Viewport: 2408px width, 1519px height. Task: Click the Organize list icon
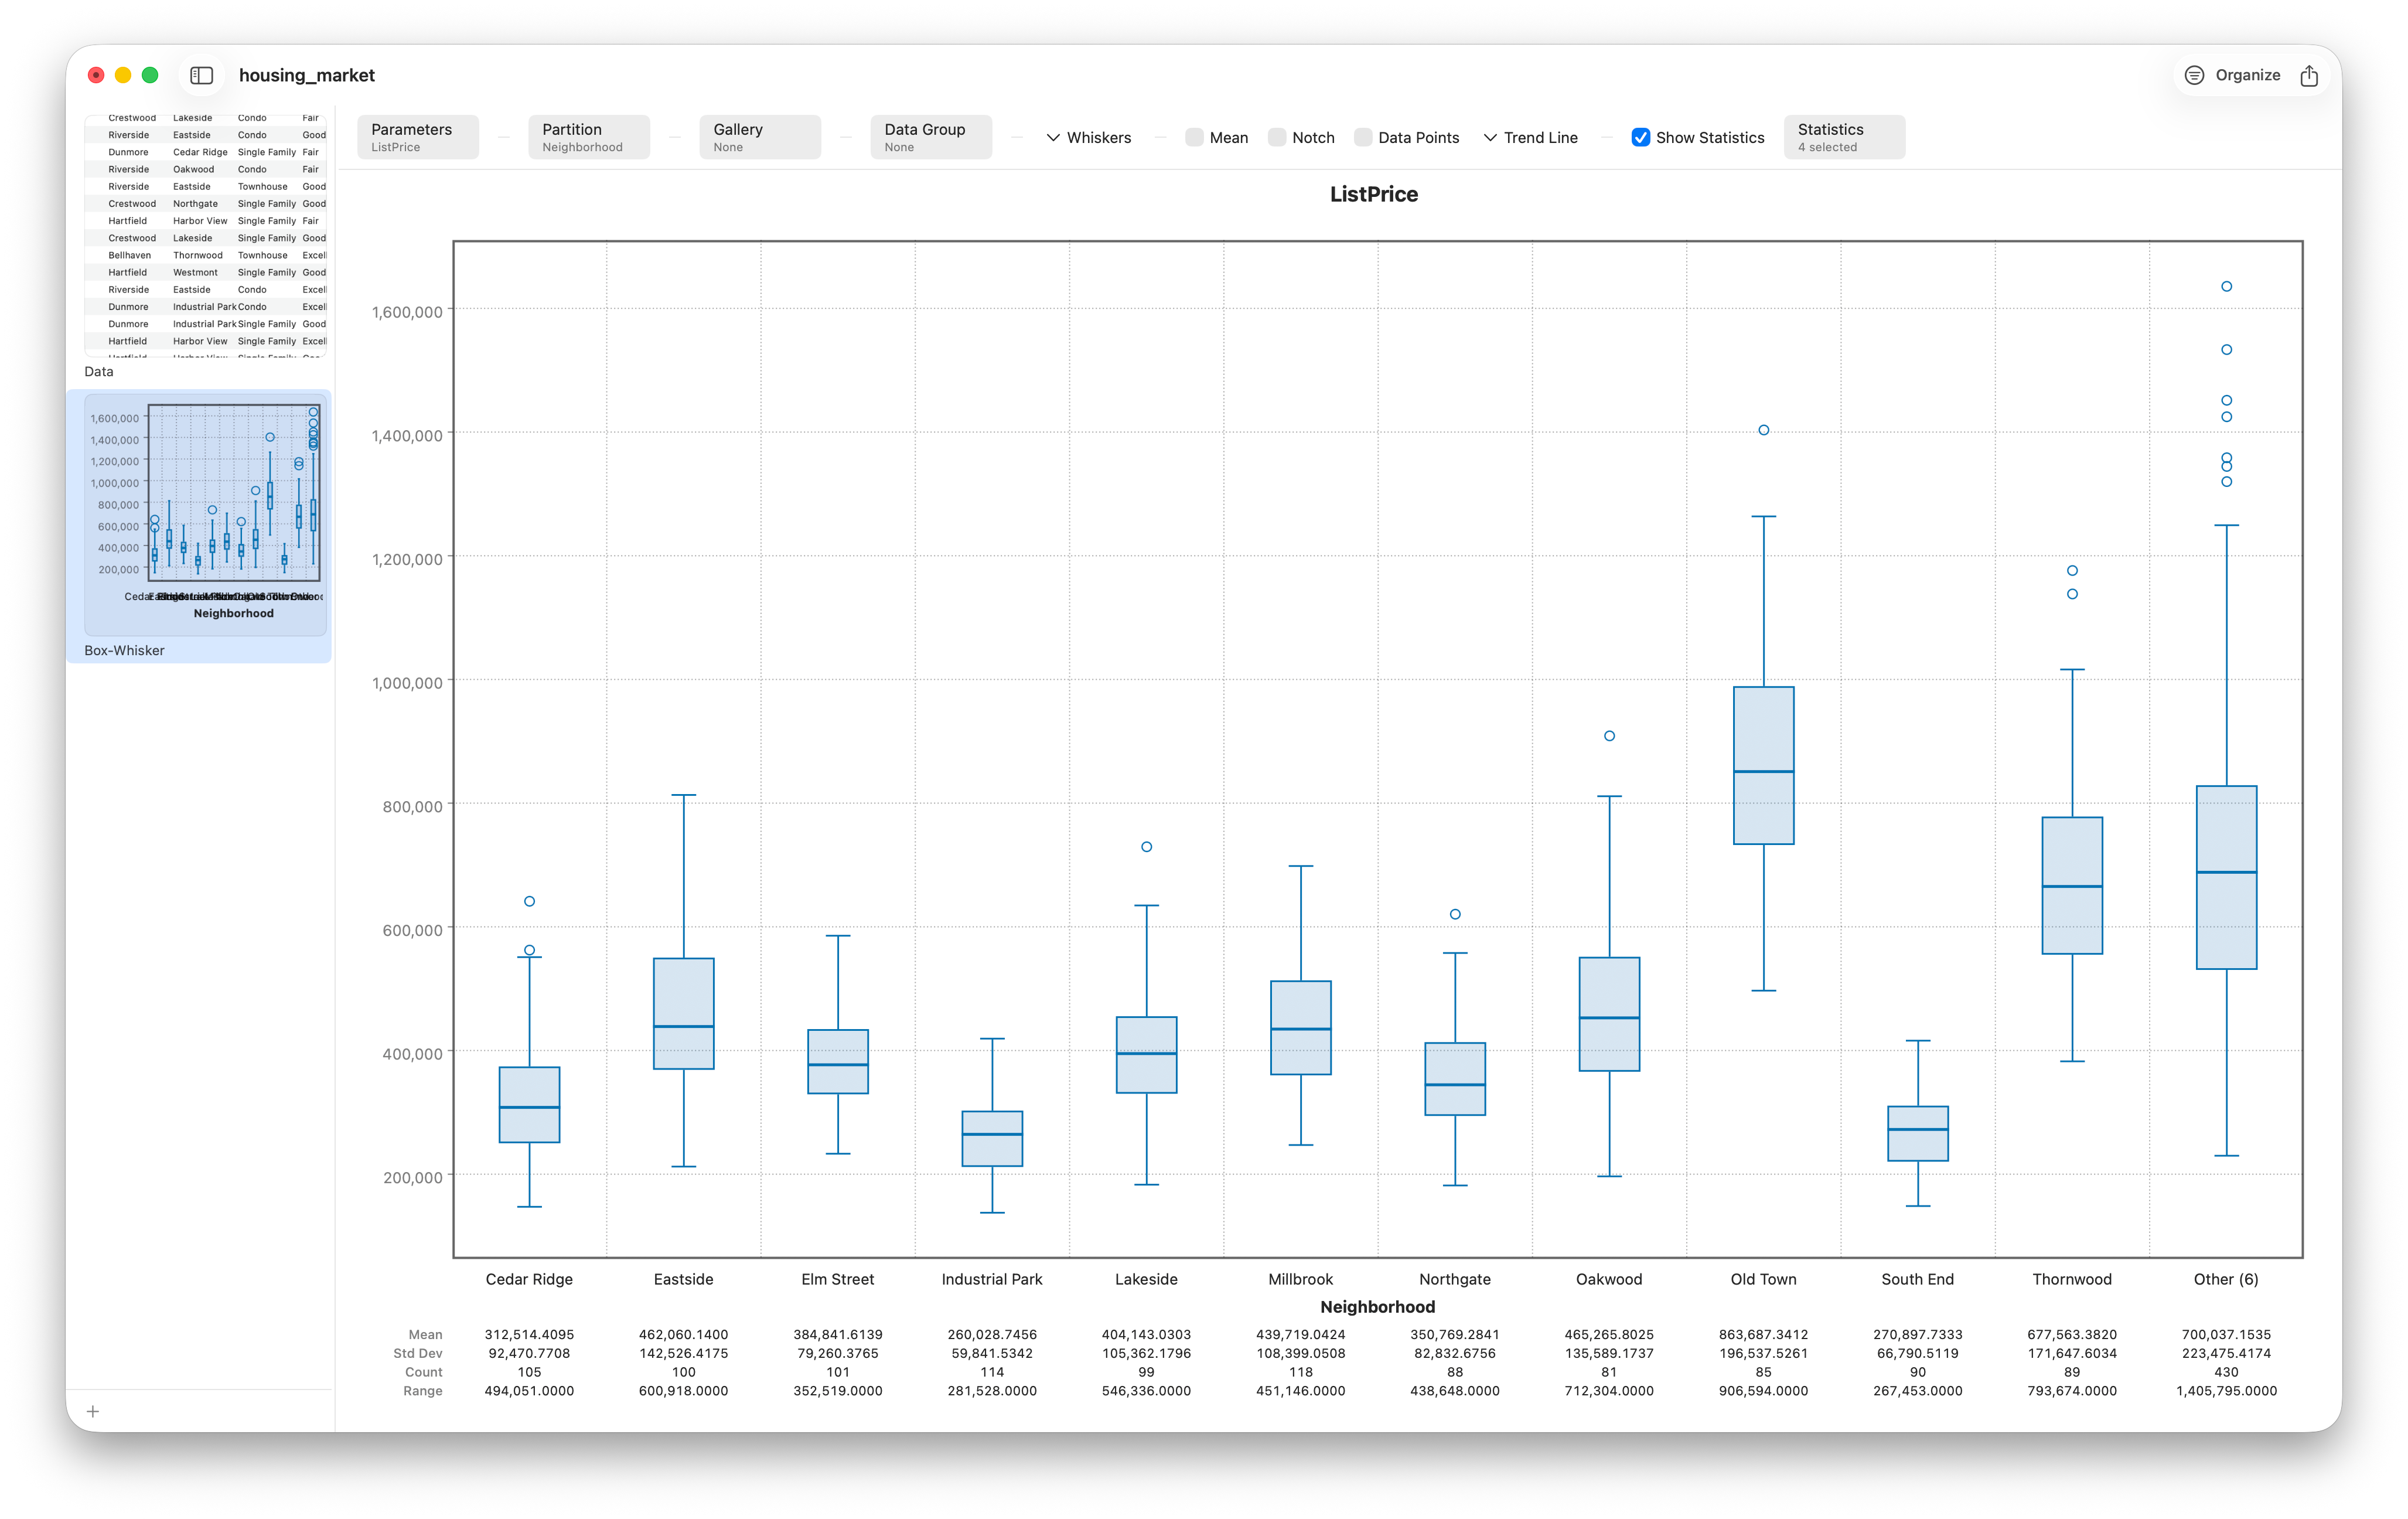pyautogui.click(x=2194, y=75)
